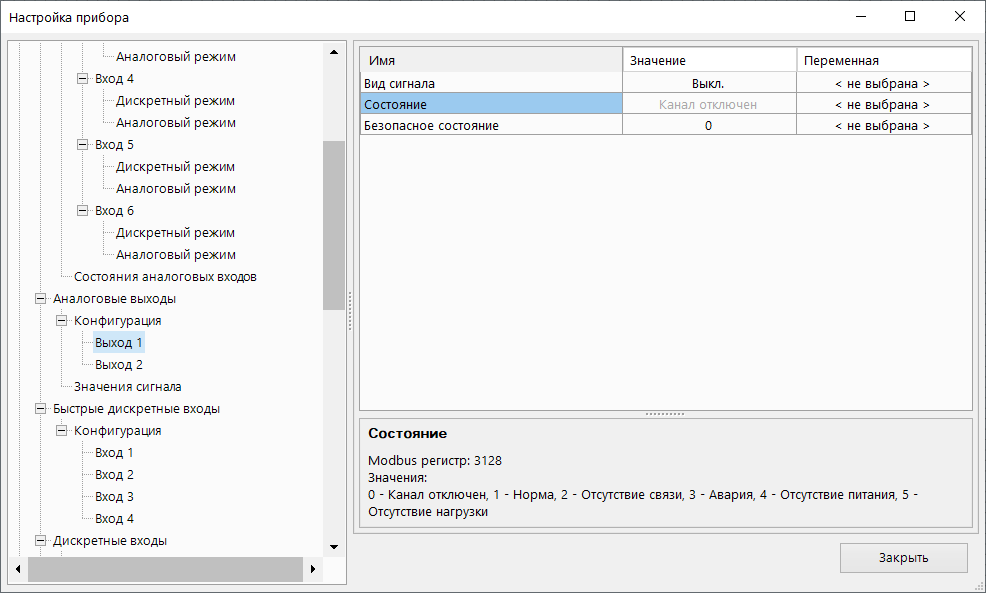Select Аналоговый режим under Вход 6

coord(175,255)
